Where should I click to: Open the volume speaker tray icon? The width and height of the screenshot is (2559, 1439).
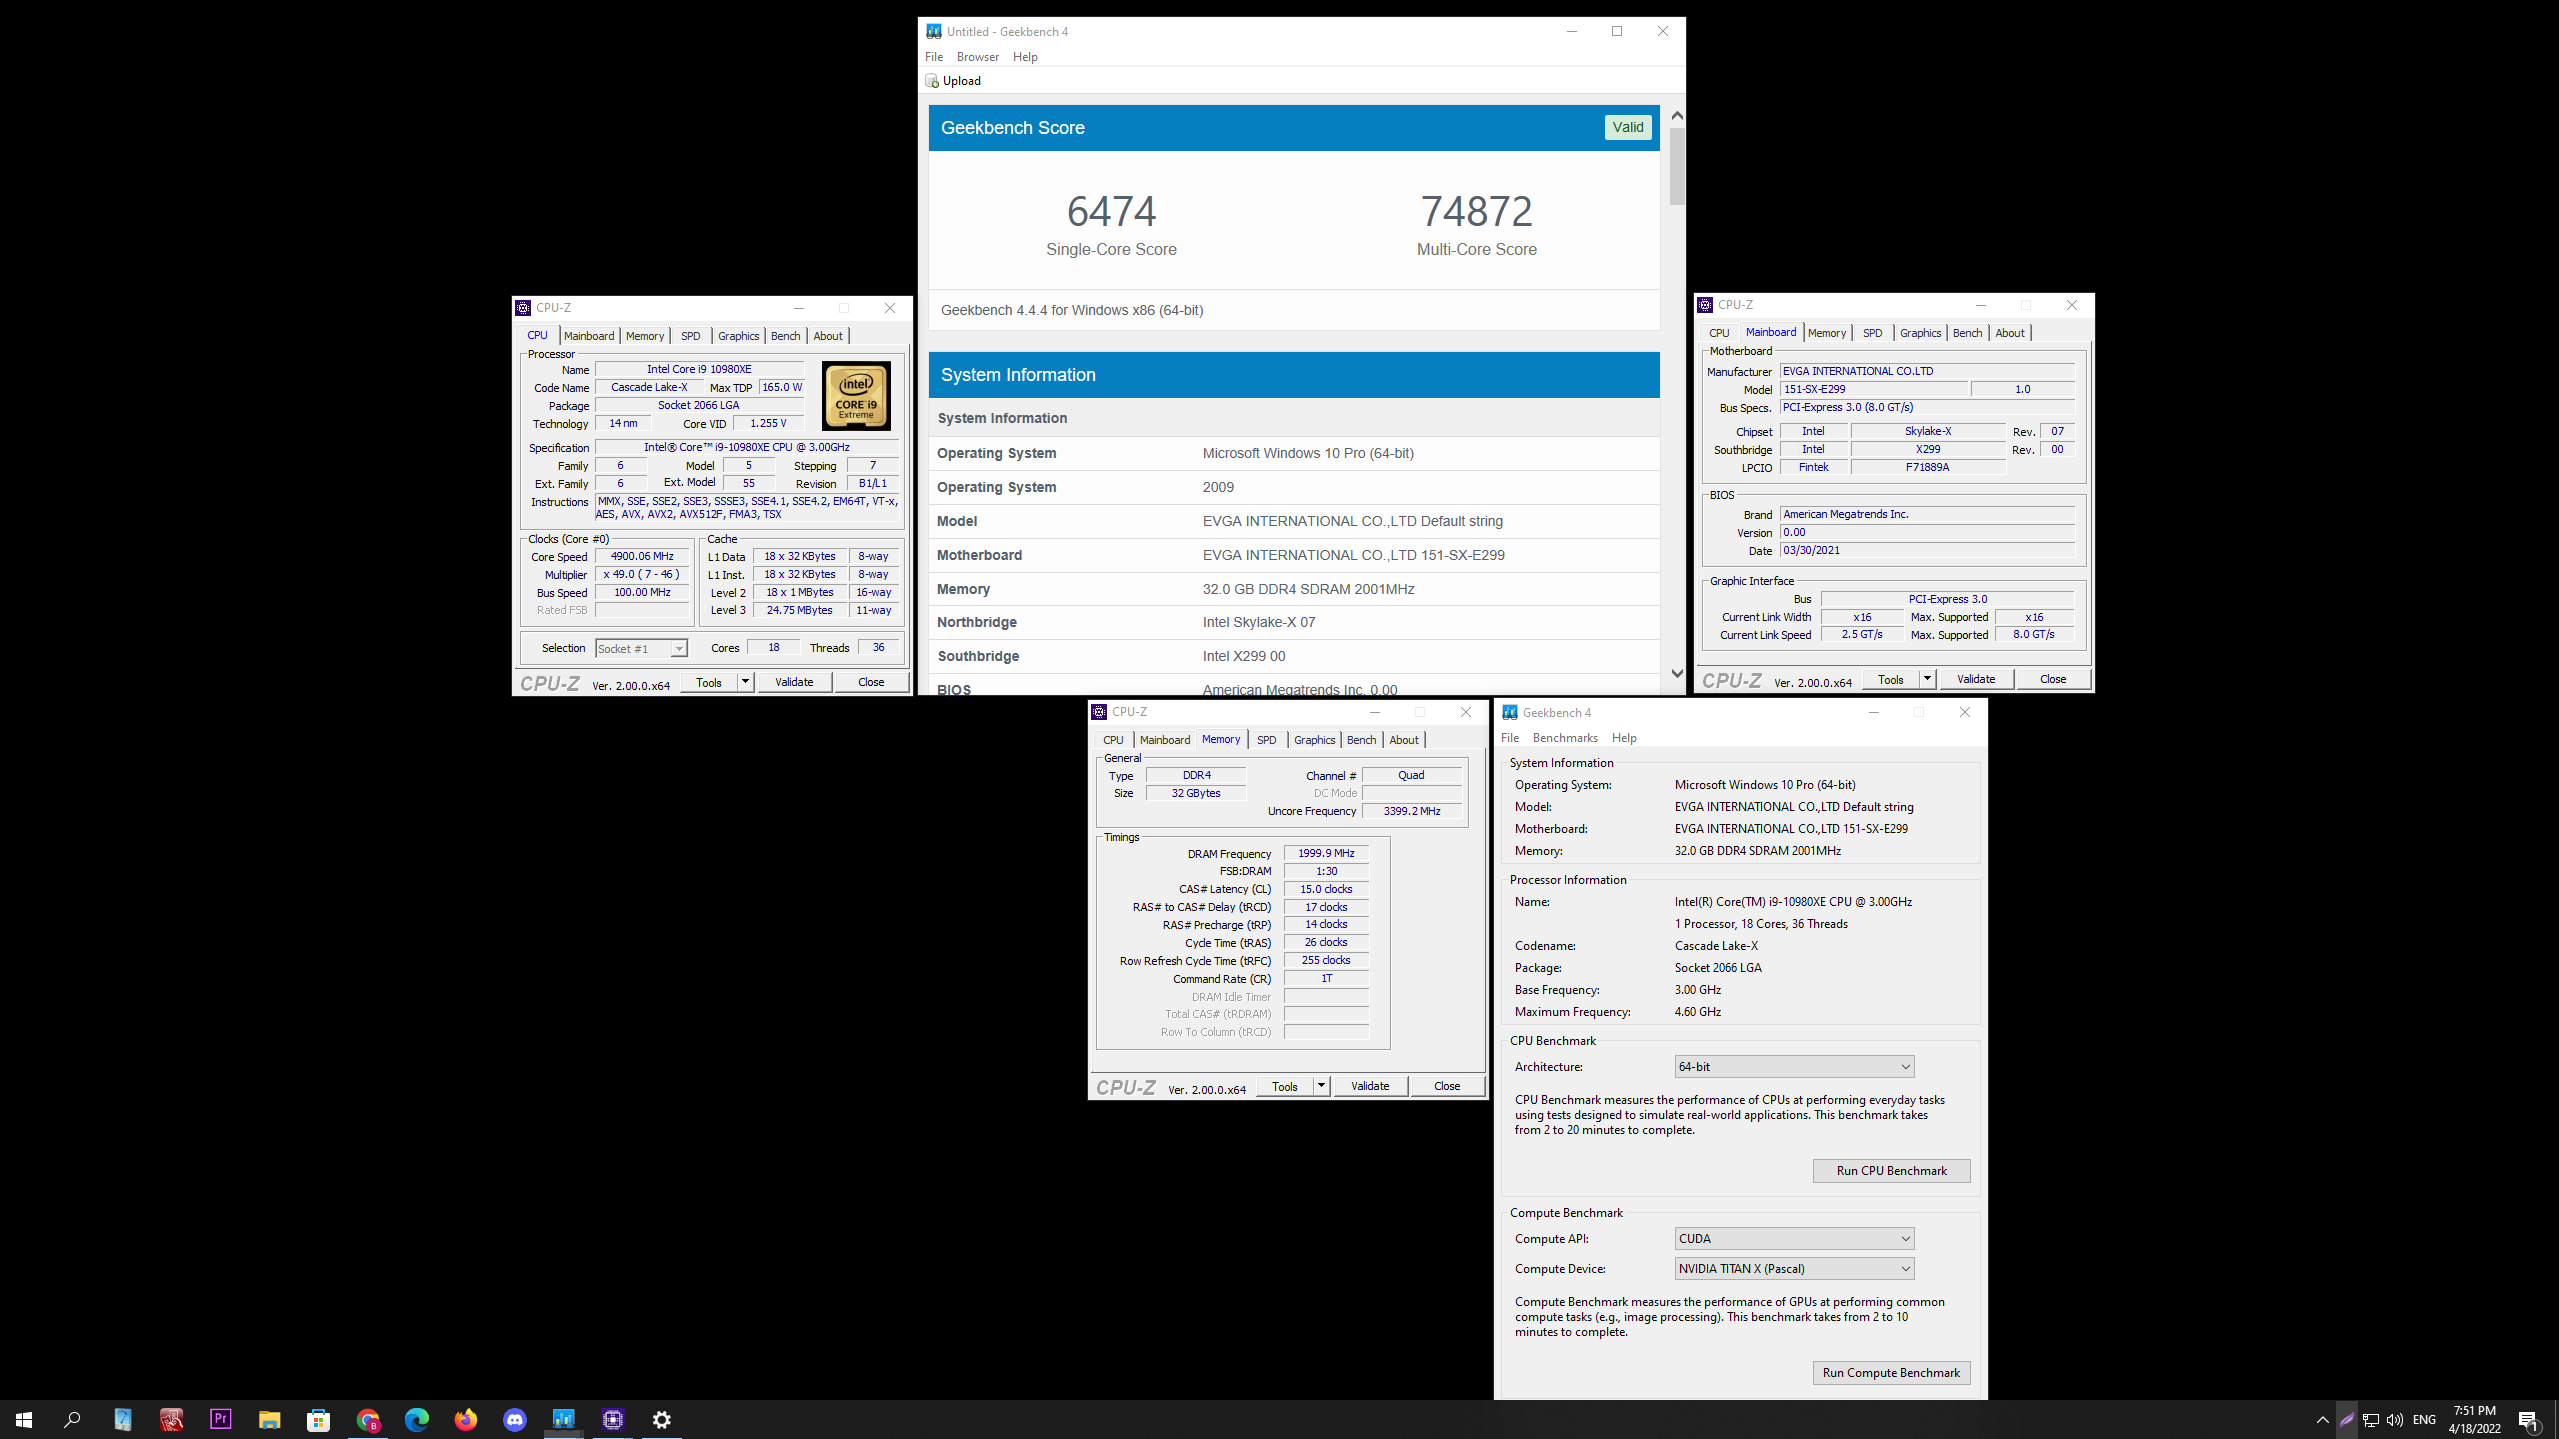pyautogui.click(x=2395, y=1419)
